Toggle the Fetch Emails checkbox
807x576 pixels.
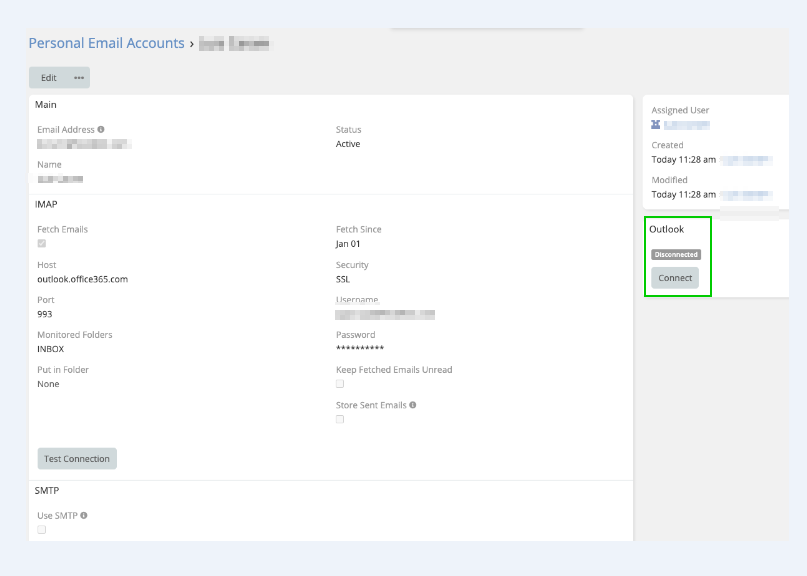42,243
